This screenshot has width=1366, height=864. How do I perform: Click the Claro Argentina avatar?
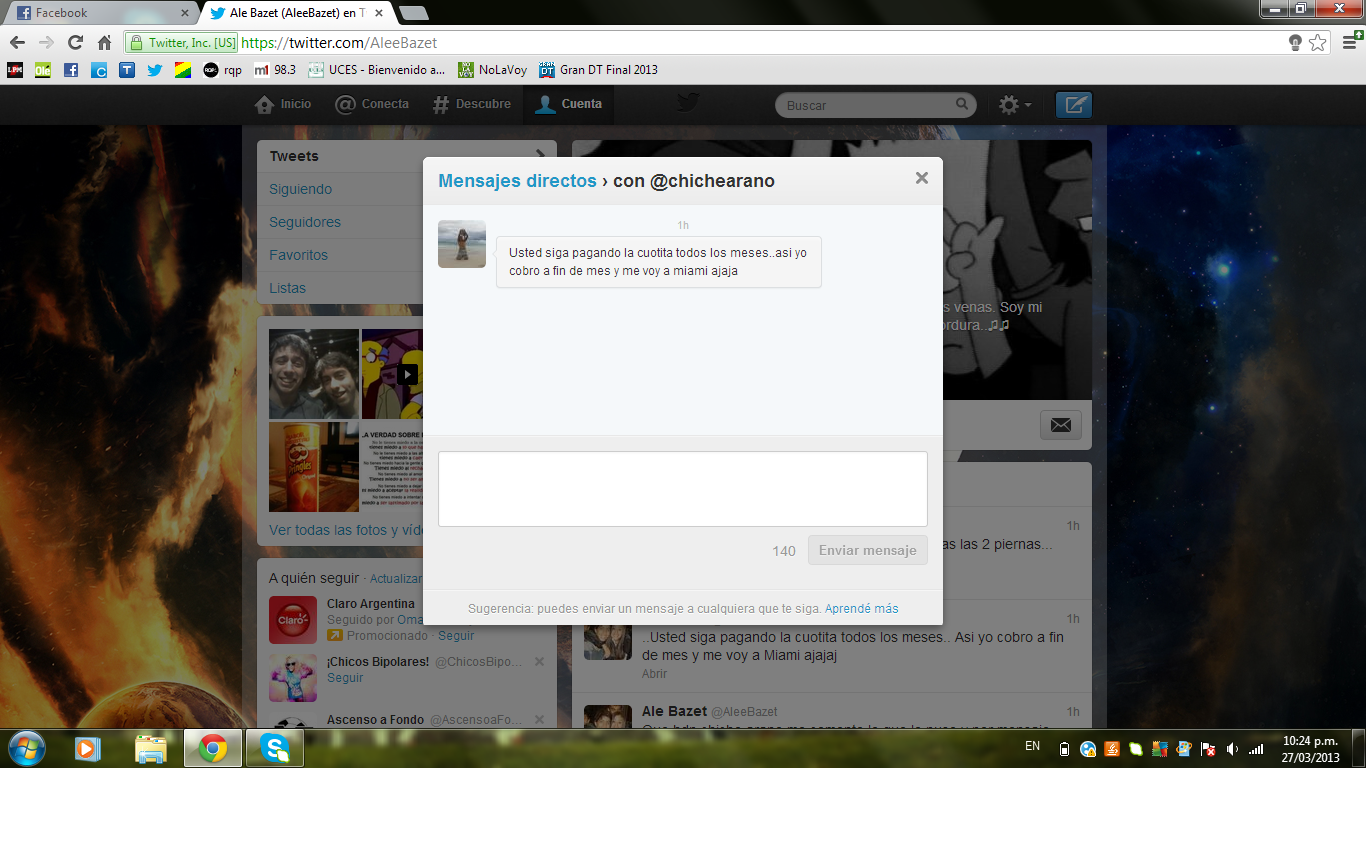[293, 620]
